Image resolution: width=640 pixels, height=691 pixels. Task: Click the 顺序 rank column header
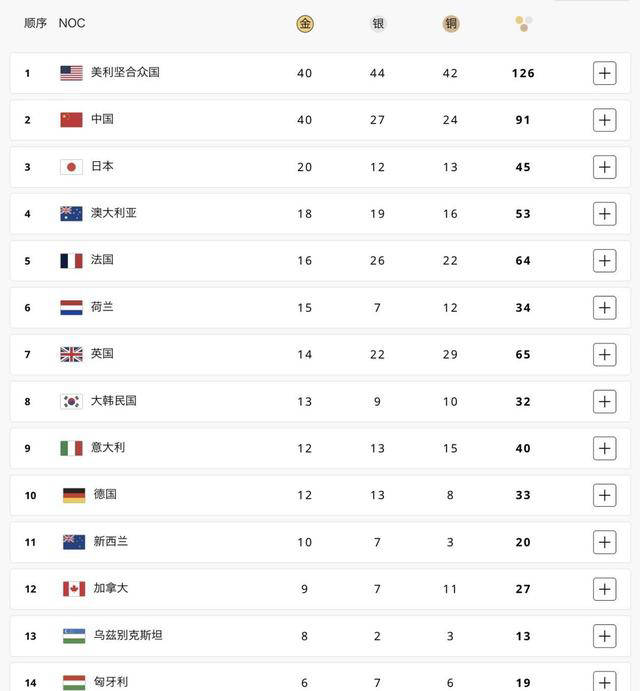click(x=35, y=23)
